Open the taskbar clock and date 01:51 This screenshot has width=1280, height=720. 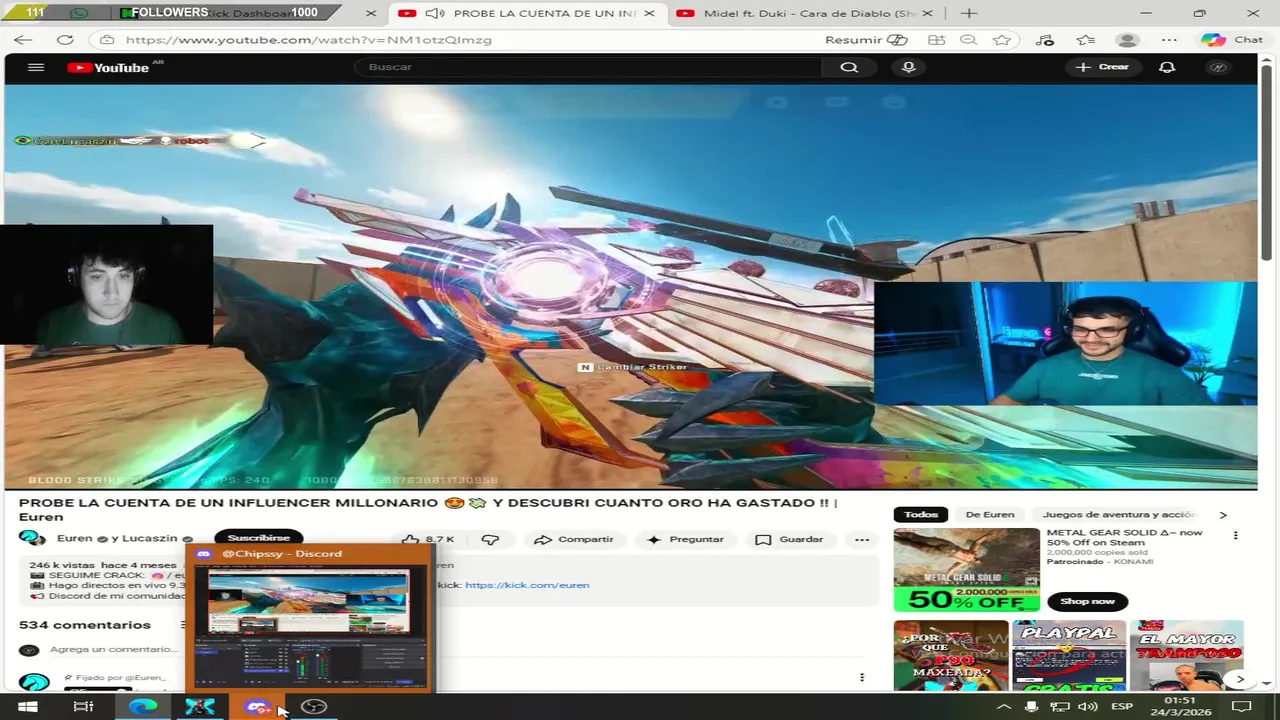coord(1180,707)
